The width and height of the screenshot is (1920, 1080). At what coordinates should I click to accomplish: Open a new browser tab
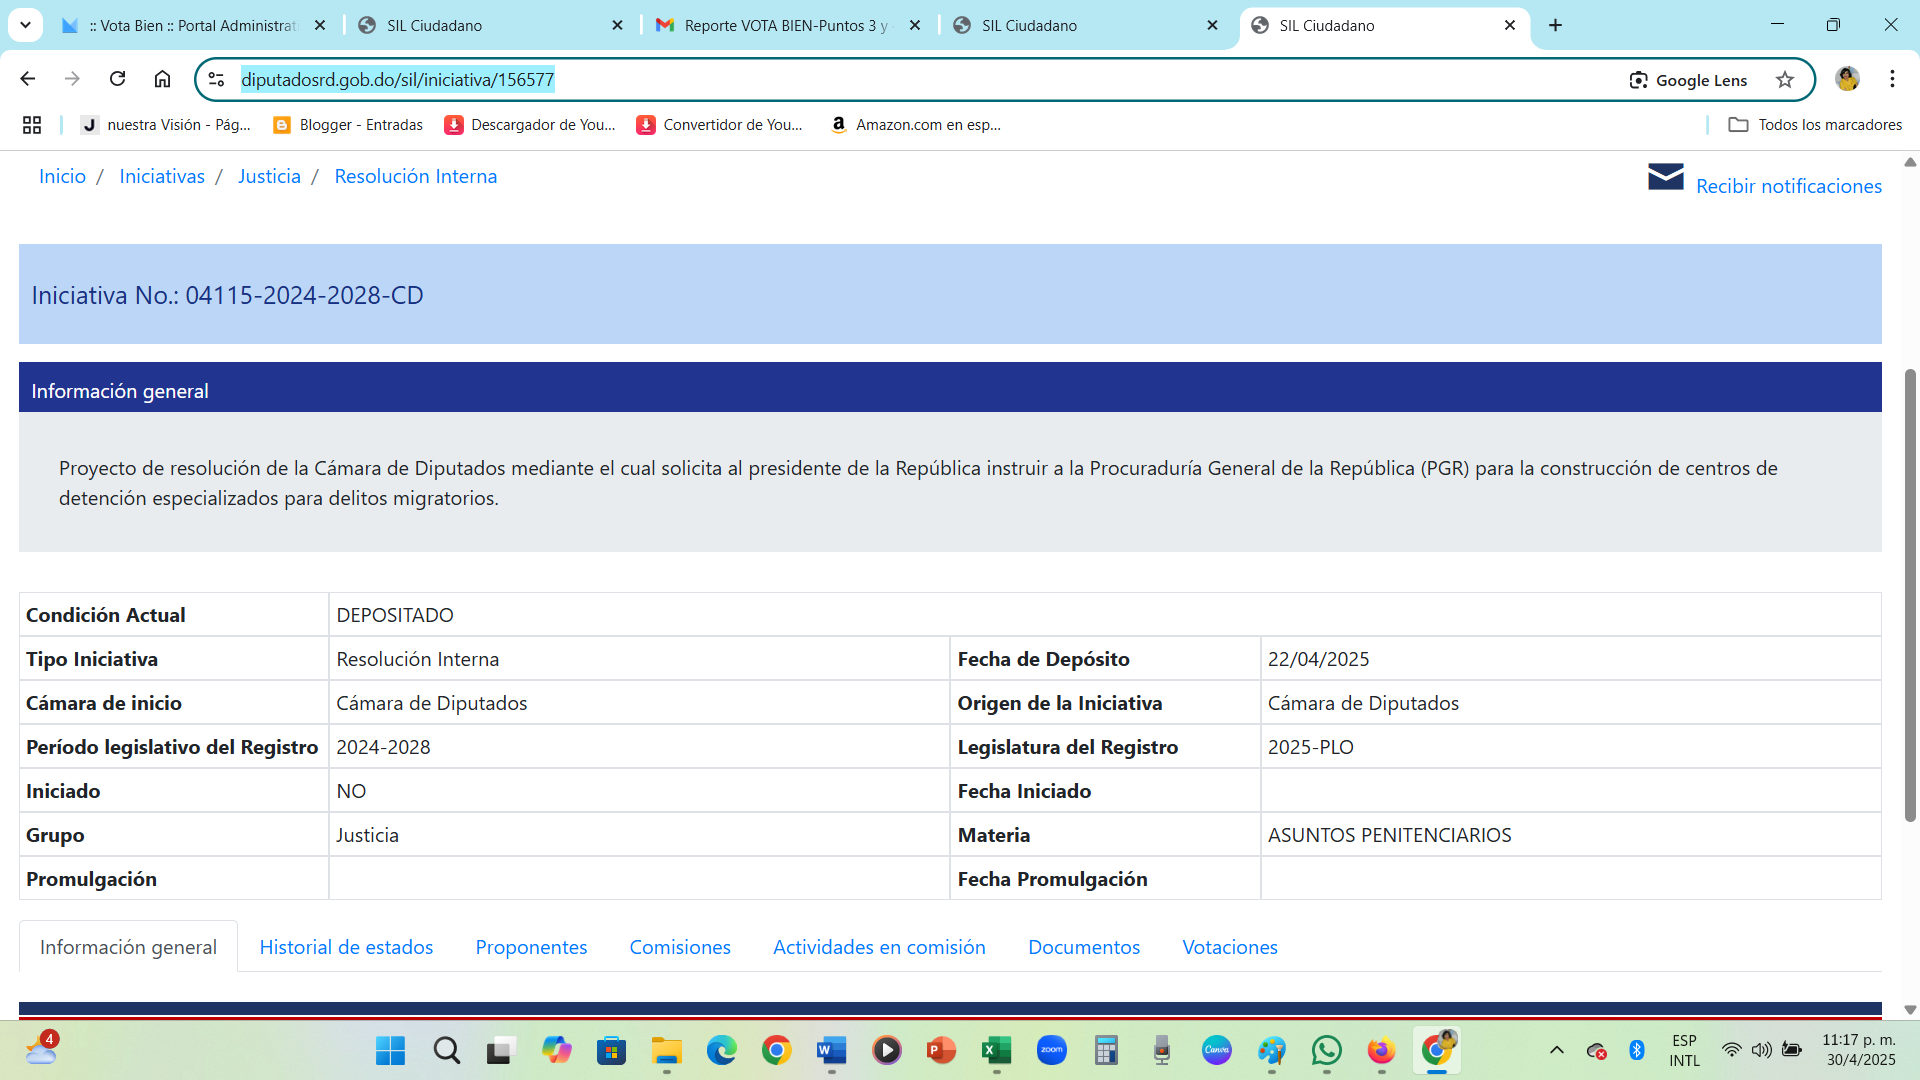[1555, 25]
